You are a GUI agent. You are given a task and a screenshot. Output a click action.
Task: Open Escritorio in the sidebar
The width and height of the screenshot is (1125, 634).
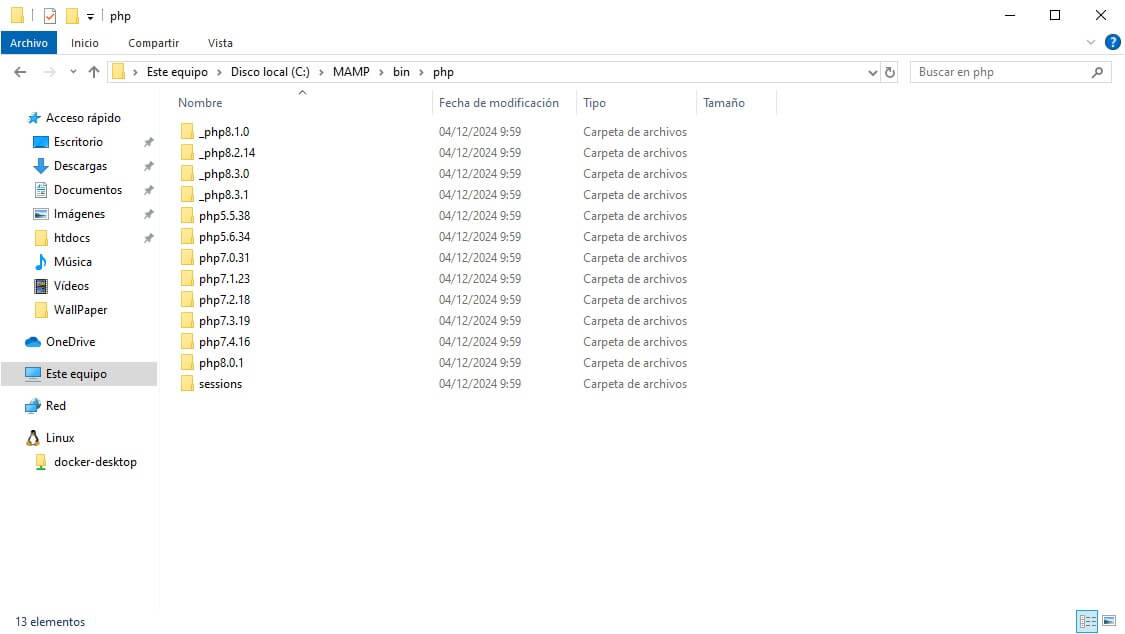(78, 142)
